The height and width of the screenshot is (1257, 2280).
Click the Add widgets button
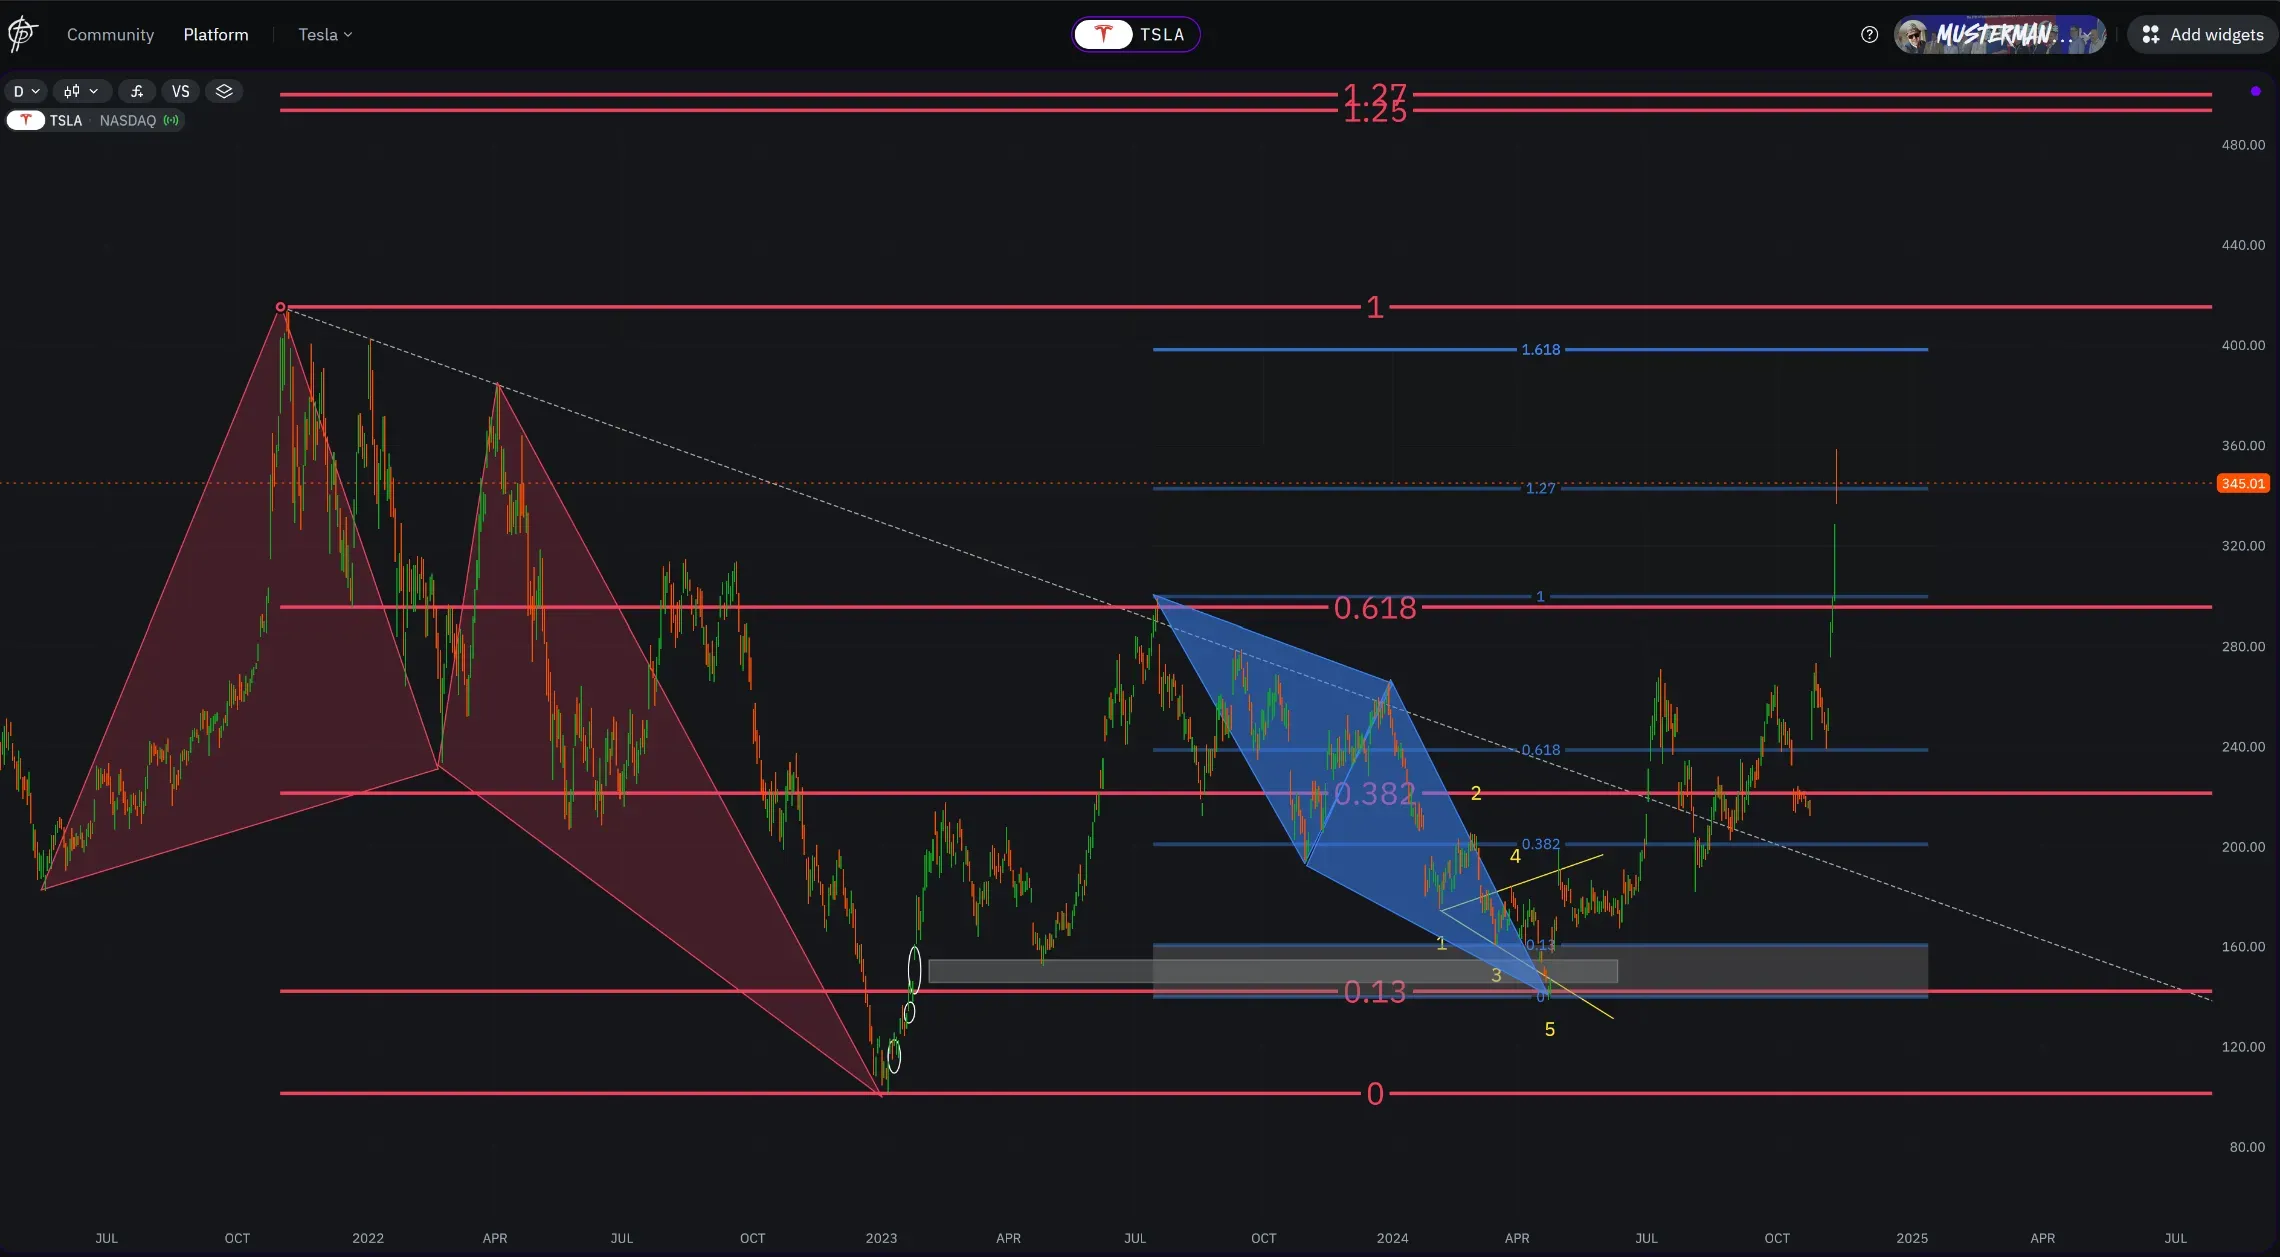coord(2202,35)
